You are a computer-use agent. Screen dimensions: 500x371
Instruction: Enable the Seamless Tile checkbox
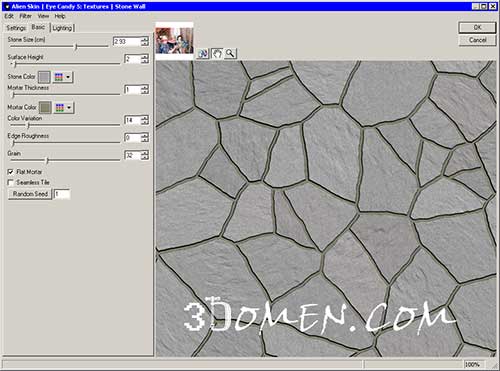pos(11,182)
